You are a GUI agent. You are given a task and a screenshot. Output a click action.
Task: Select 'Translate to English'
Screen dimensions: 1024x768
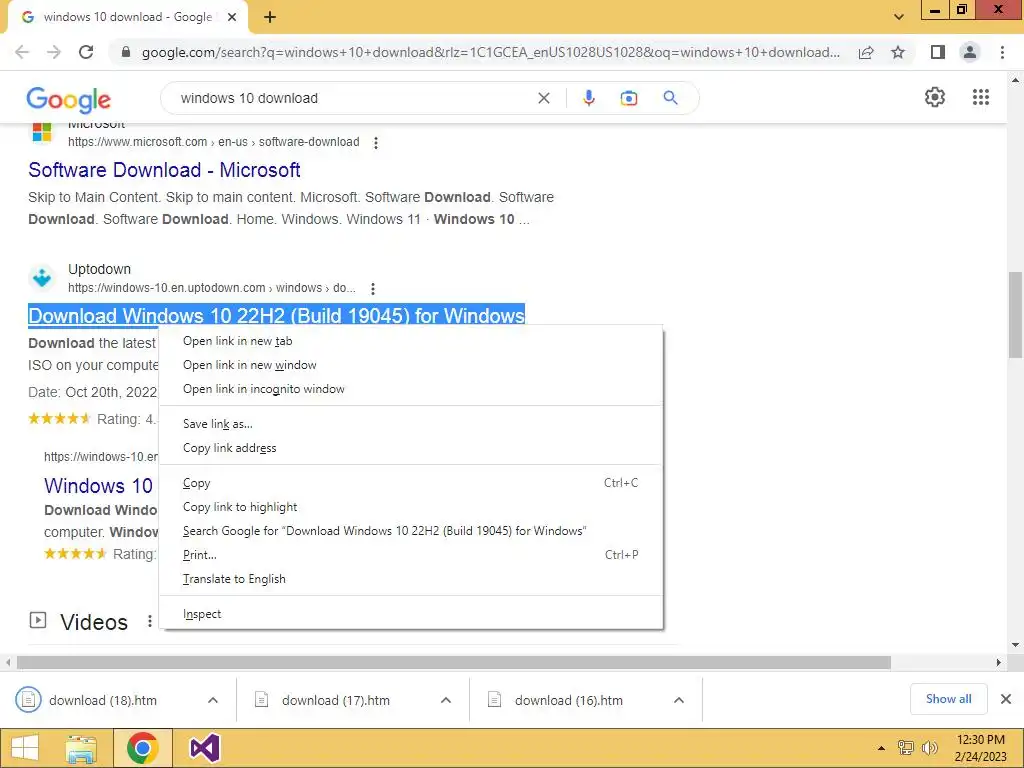point(411,579)
